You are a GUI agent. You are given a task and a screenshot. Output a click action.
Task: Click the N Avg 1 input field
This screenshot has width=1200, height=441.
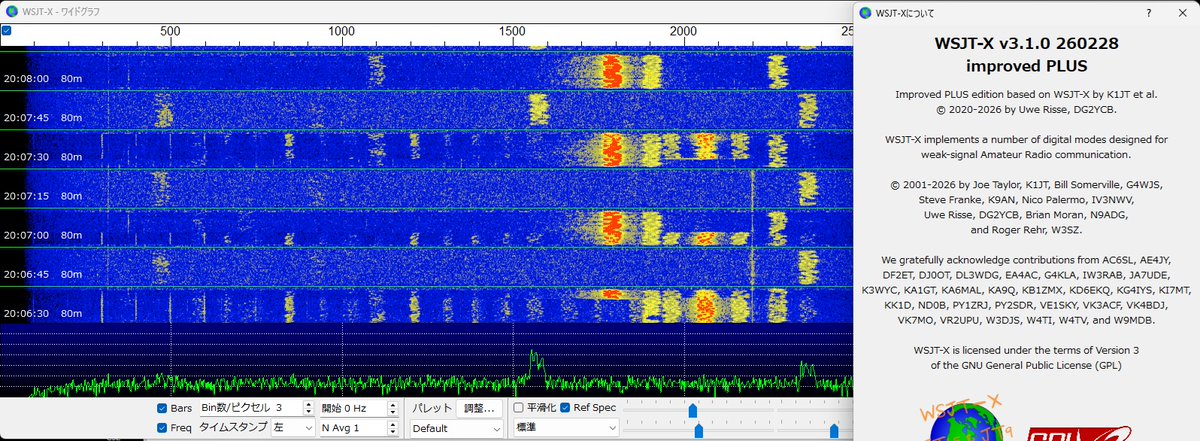tap(361, 428)
